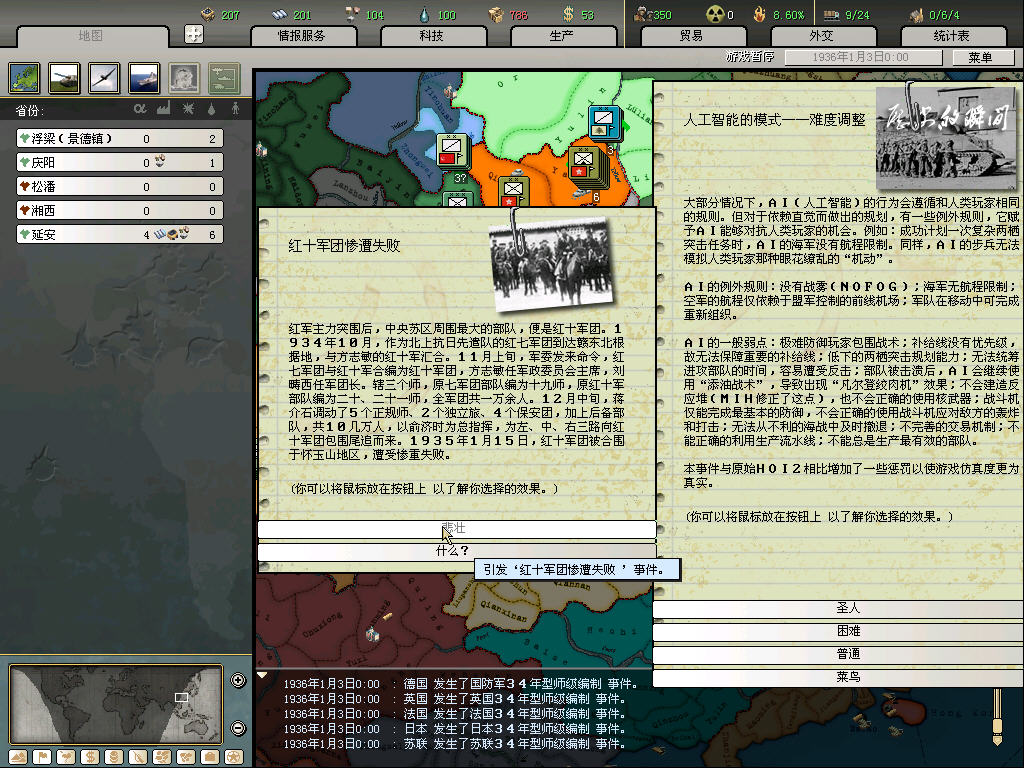Viewport: 1024px width, 768px height.
Task: Click the red army unit counter marked 37
Action: point(453,152)
